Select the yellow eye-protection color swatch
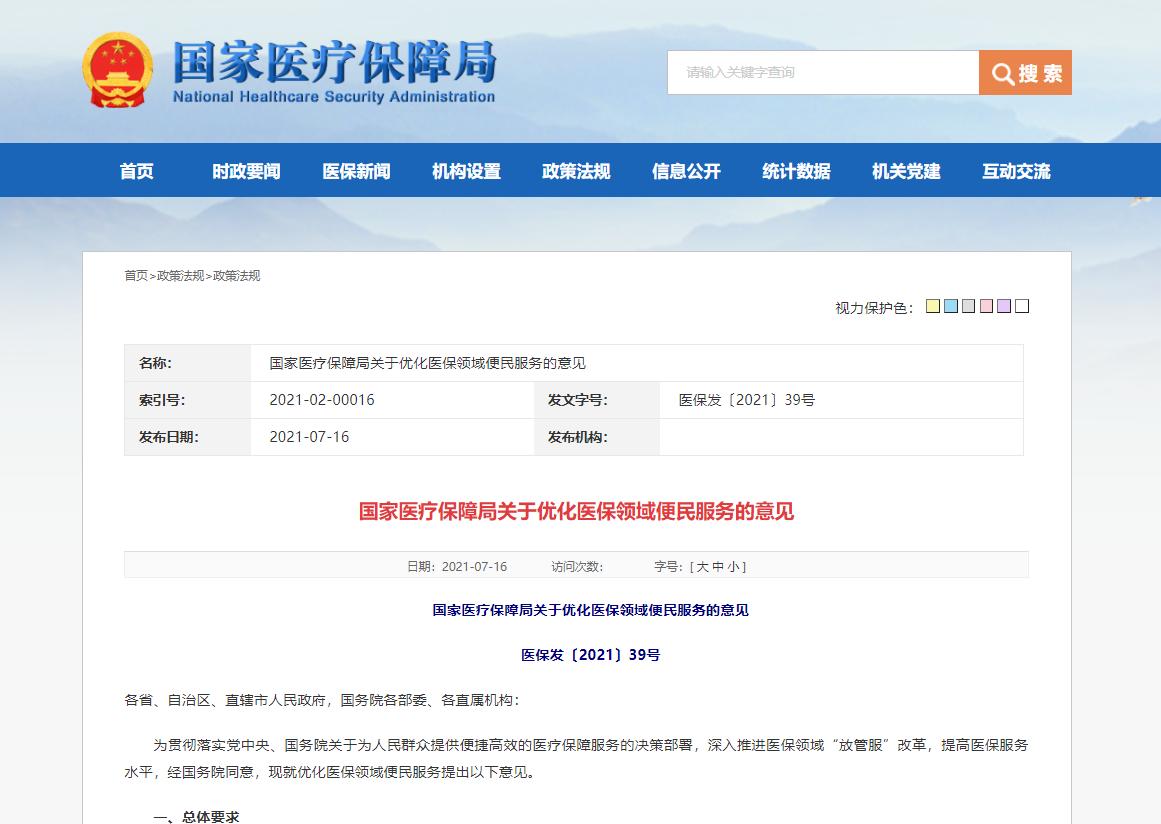The image size is (1161, 824). [x=933, y=306]
